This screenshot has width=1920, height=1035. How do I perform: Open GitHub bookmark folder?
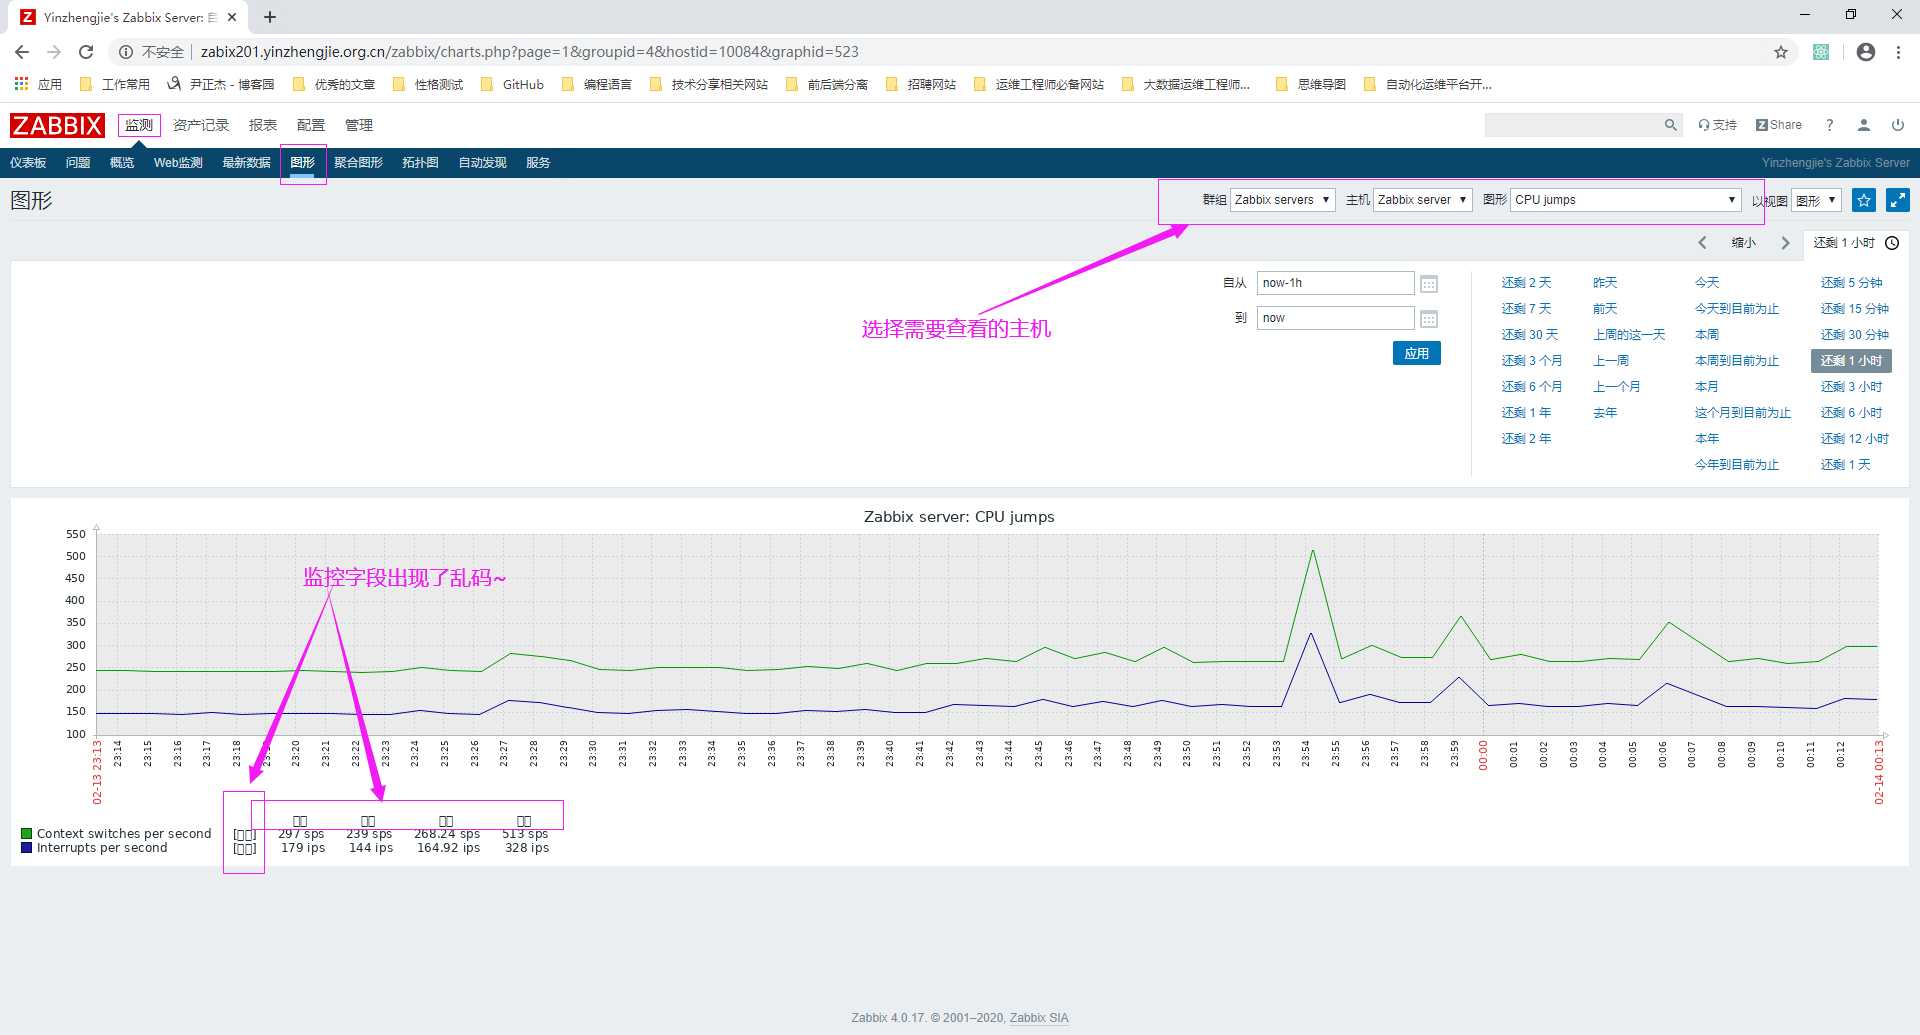click(x=512, y=84)
